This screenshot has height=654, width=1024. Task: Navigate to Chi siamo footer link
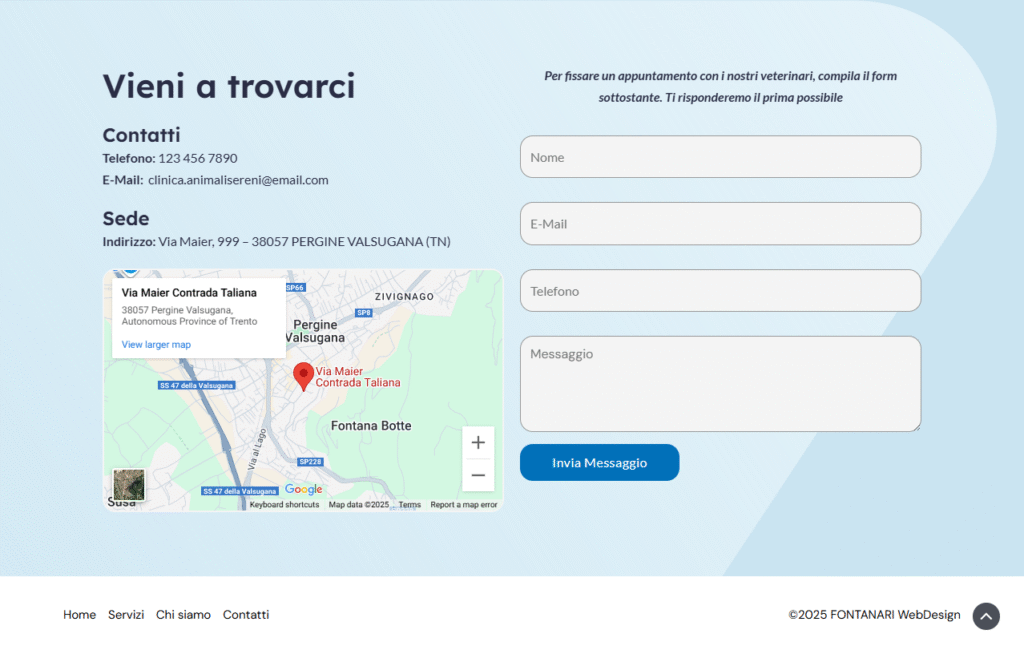183,615
